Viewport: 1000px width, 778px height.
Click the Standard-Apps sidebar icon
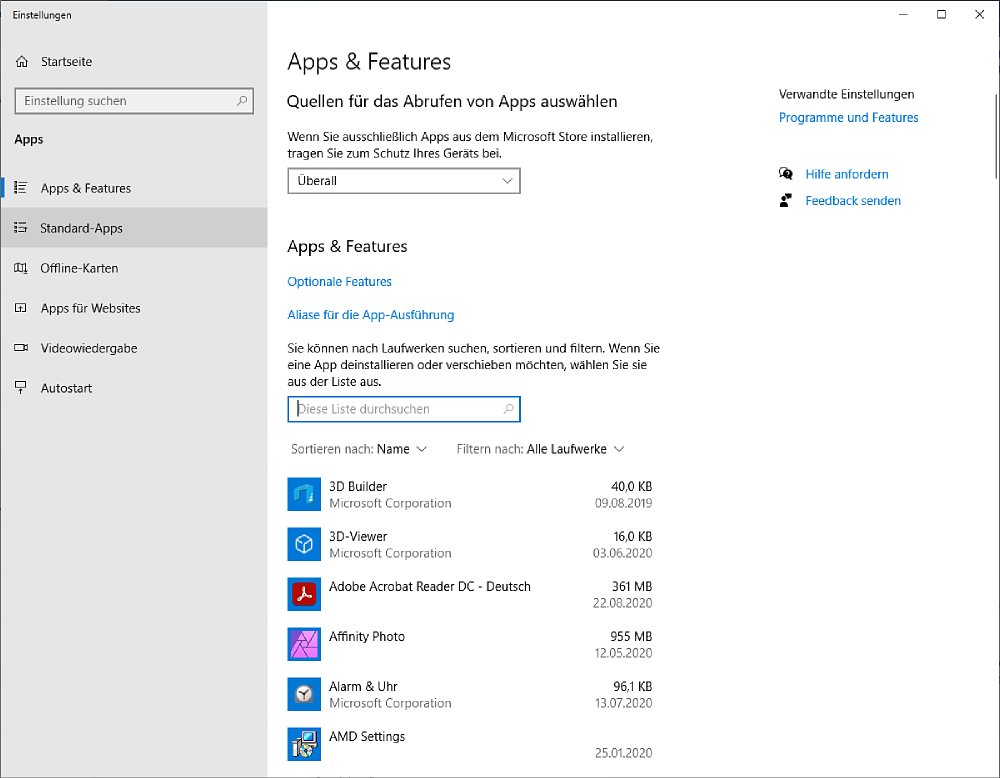21,228
